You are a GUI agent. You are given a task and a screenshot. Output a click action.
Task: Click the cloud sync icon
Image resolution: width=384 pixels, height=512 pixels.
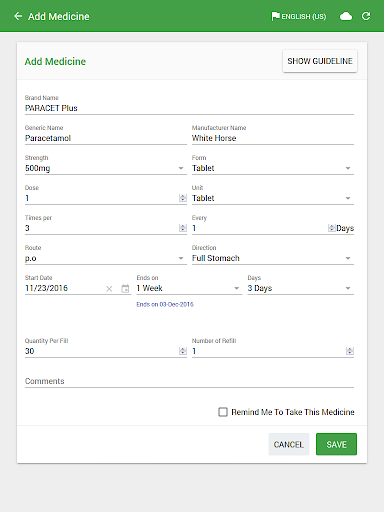[x=346, y=16]
